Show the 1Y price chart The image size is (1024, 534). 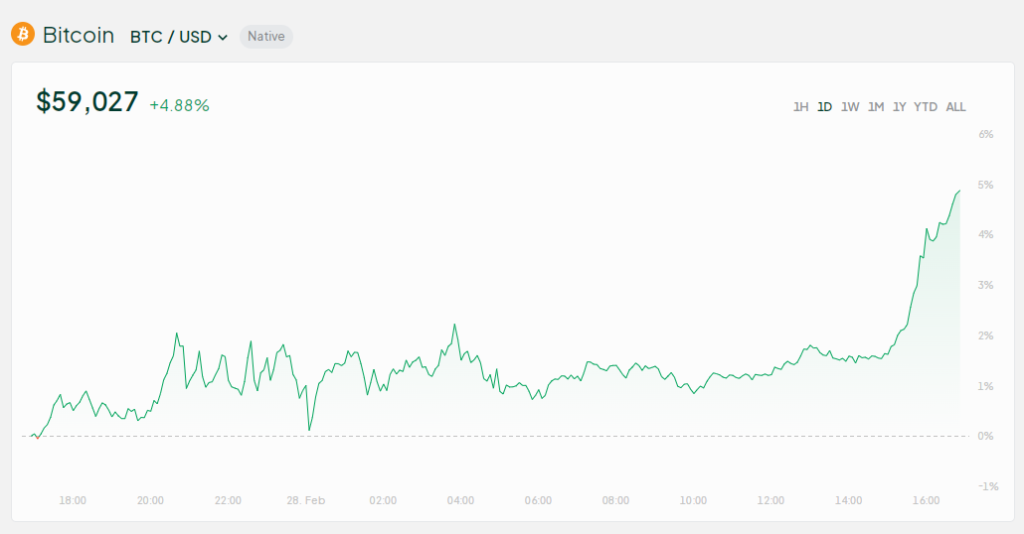899,107
